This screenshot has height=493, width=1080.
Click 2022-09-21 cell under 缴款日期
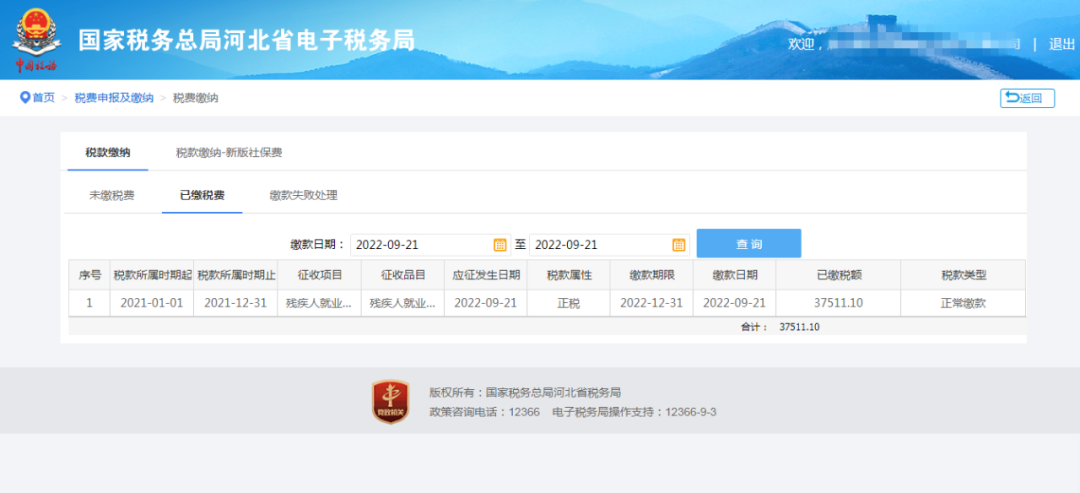click(735, 303)
